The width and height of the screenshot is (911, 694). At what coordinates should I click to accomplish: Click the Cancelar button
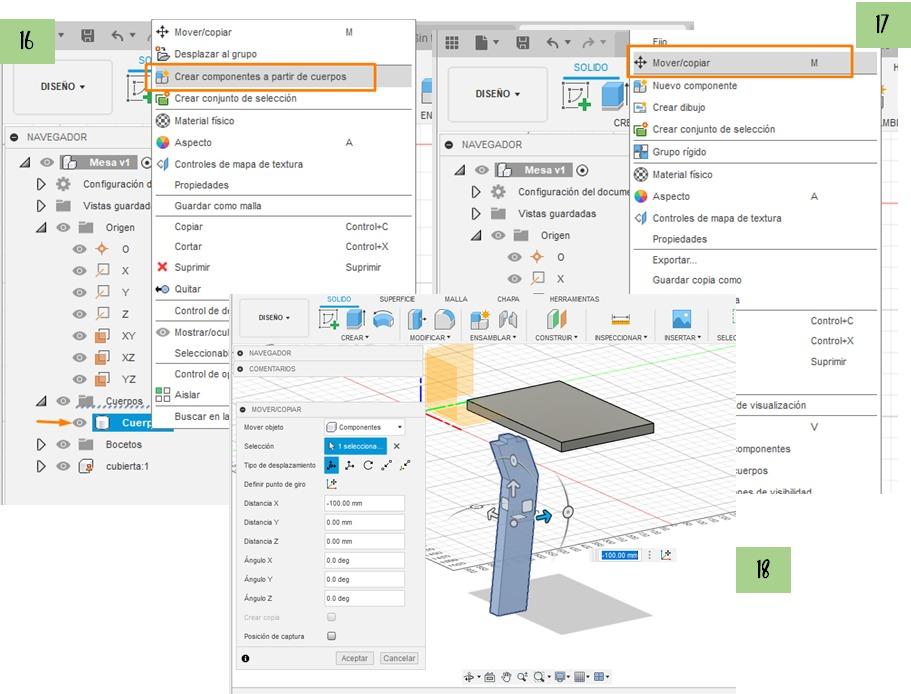[399, 658]
